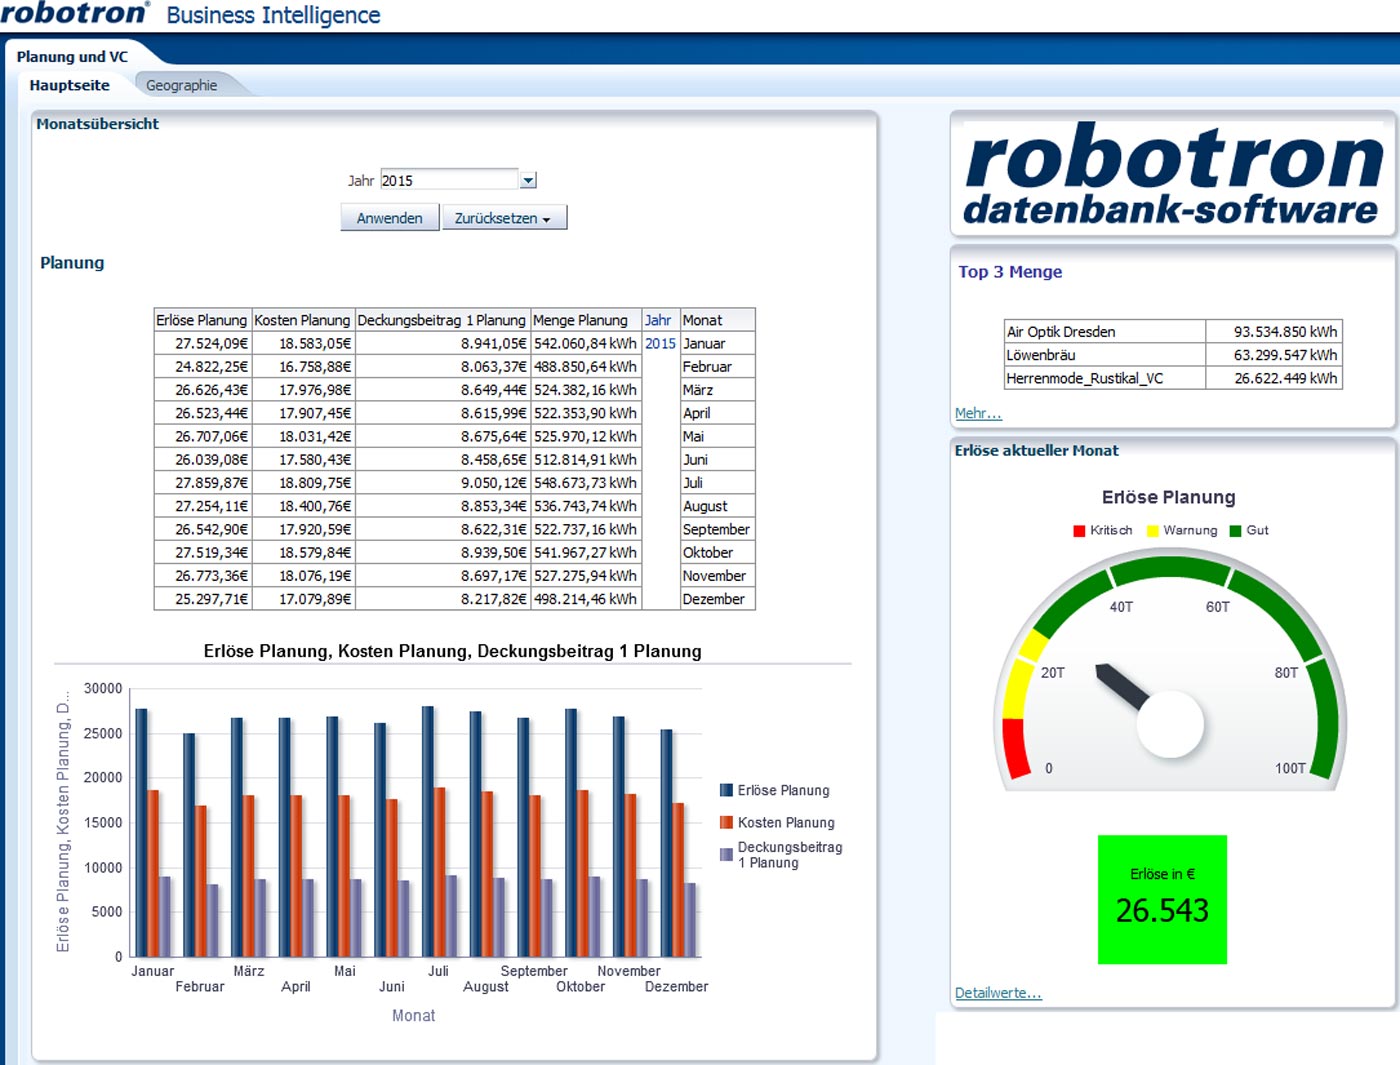Click the Herrenmode_Rustikal_VC row

[1173, 378]
